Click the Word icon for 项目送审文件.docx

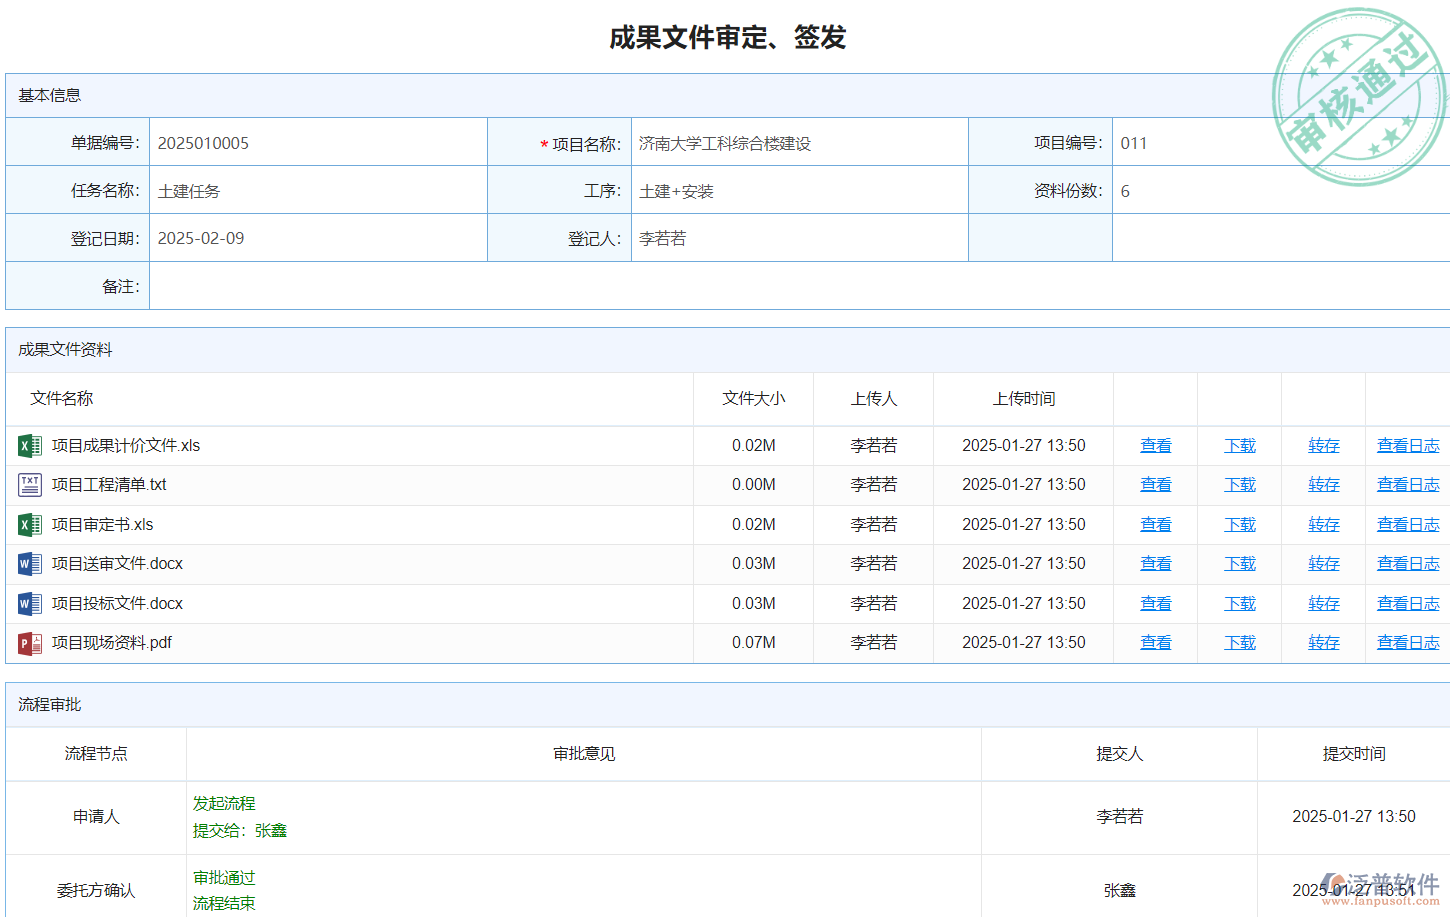click(x=29, y=564)
